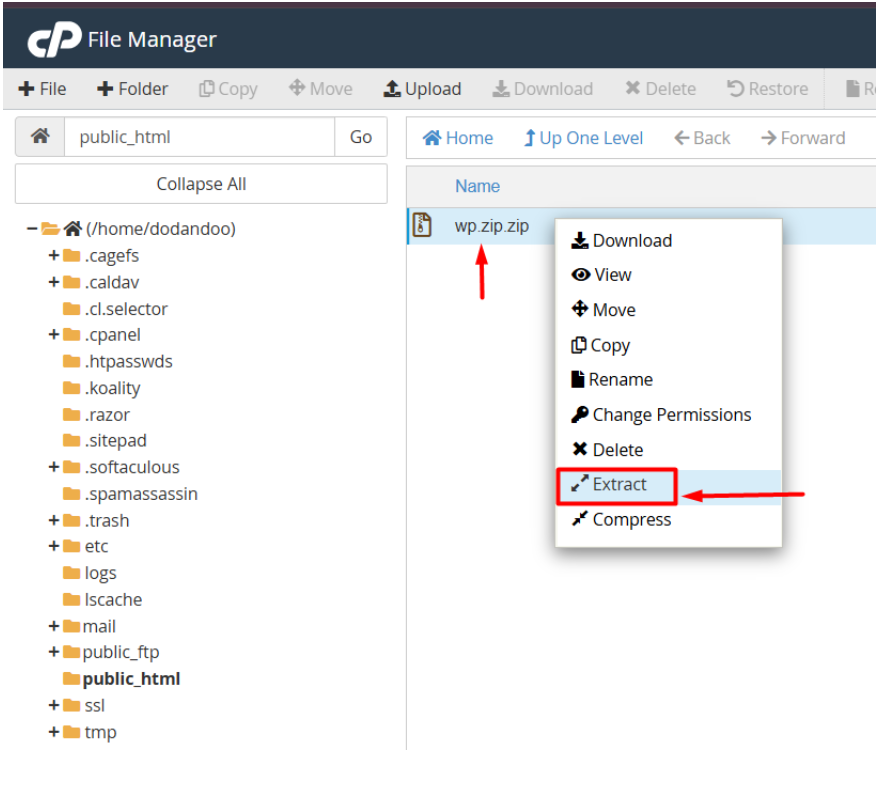Collapse the /home/dodandoo root node
Screen dimensions: 877x805
pos(32,229)
